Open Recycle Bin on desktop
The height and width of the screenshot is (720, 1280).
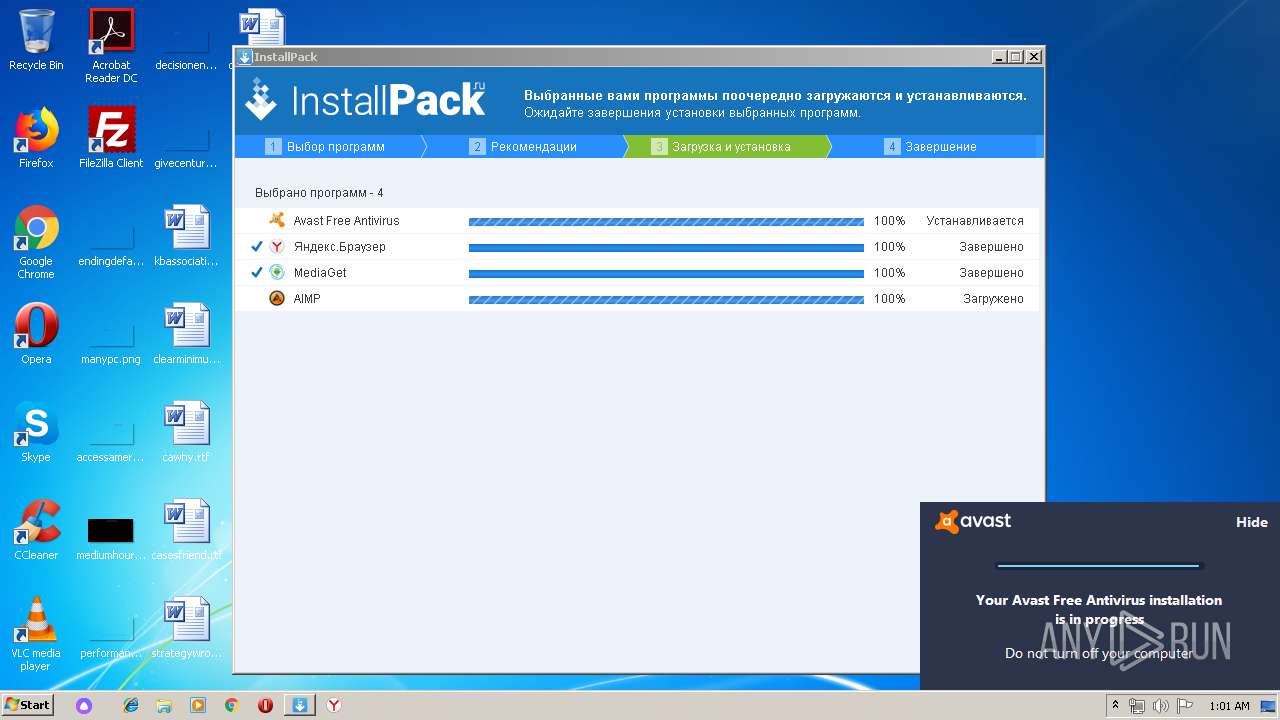(36, 40)
